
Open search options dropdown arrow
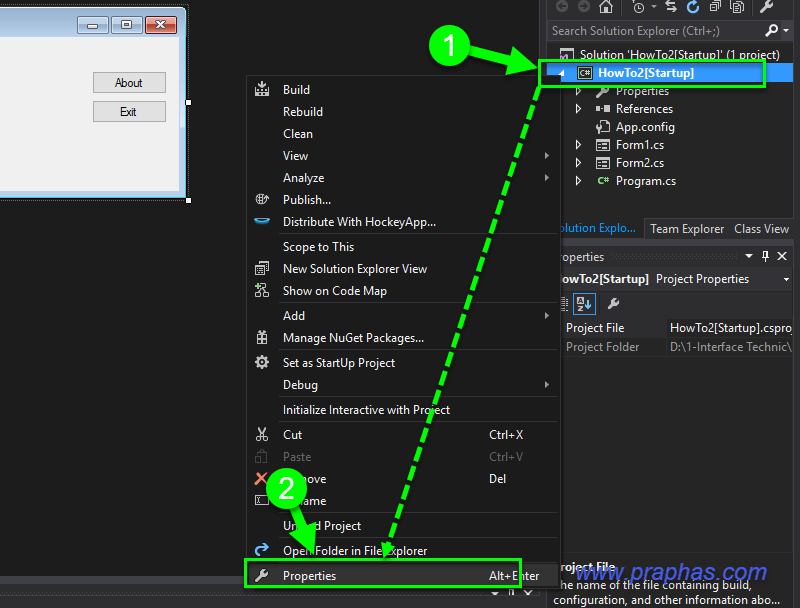click(786, 31)
